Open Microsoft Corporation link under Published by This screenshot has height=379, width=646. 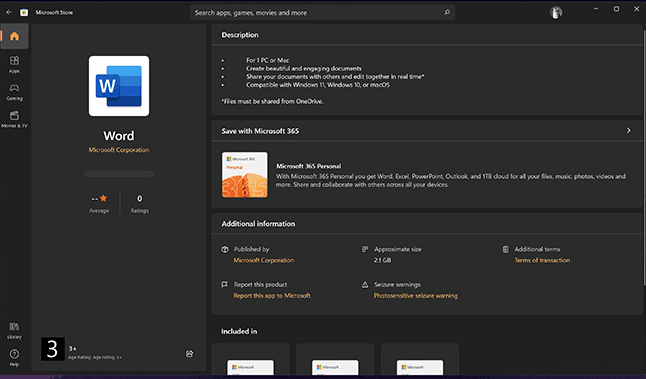coord(264,260)
